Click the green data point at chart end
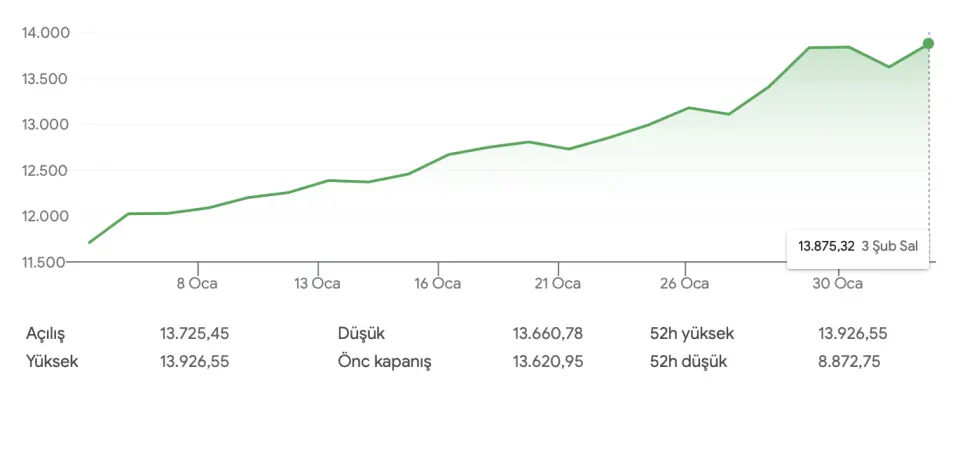 [x=928, y=44]
